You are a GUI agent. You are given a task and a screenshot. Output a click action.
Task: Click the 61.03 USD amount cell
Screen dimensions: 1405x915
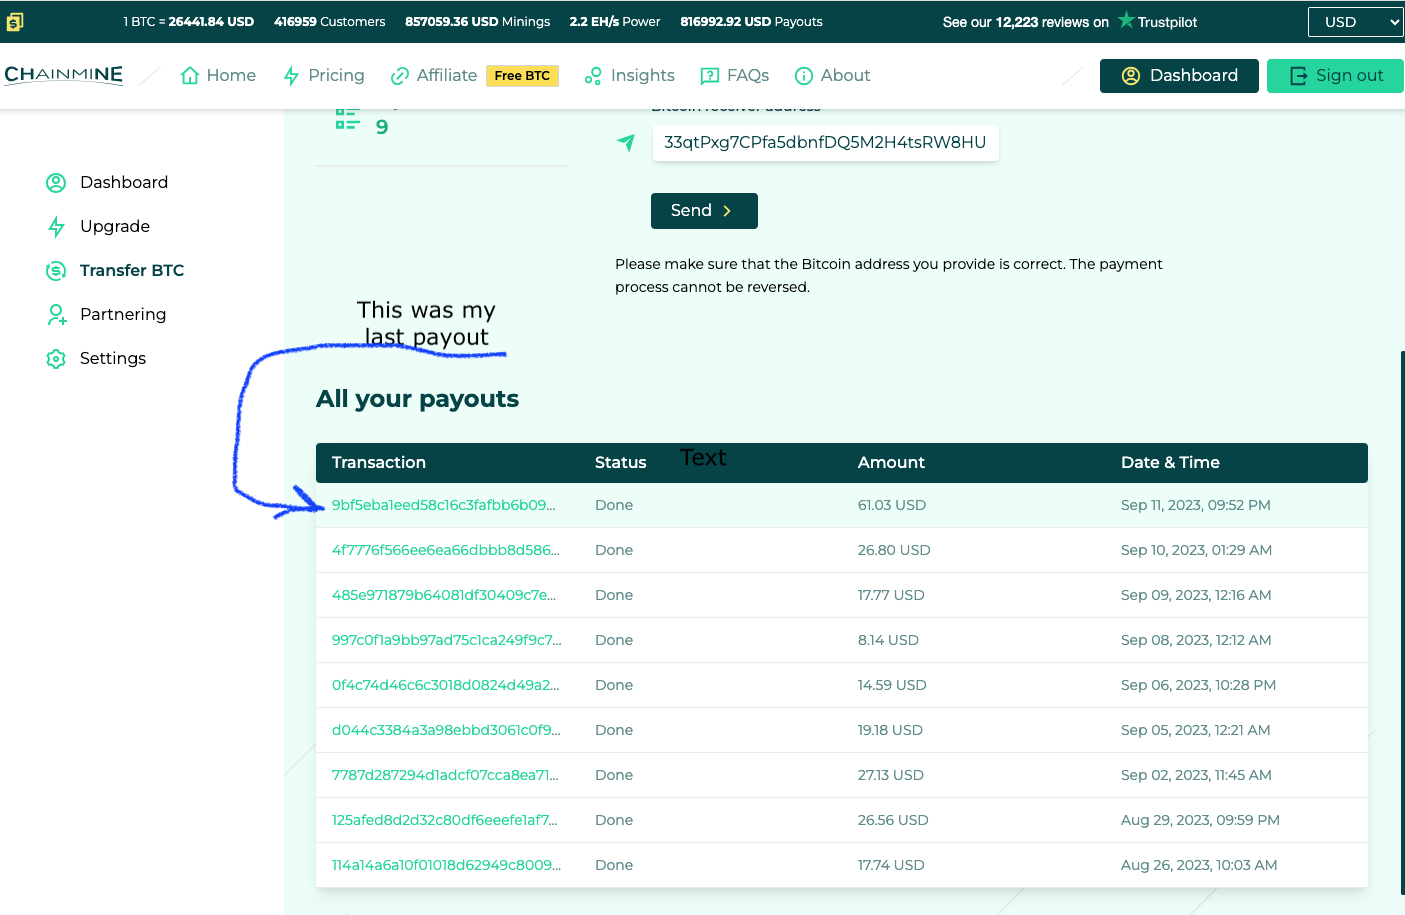click(x=892, y=506)
